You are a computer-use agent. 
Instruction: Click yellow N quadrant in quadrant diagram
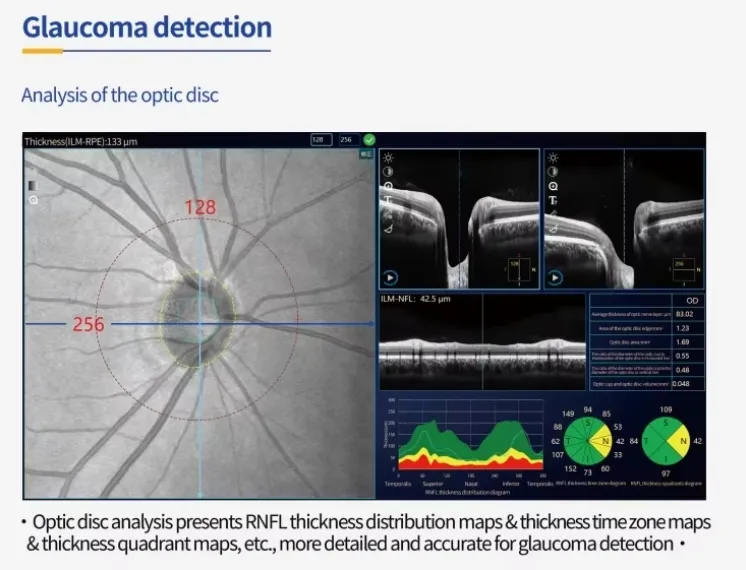(x=681, y=441)
